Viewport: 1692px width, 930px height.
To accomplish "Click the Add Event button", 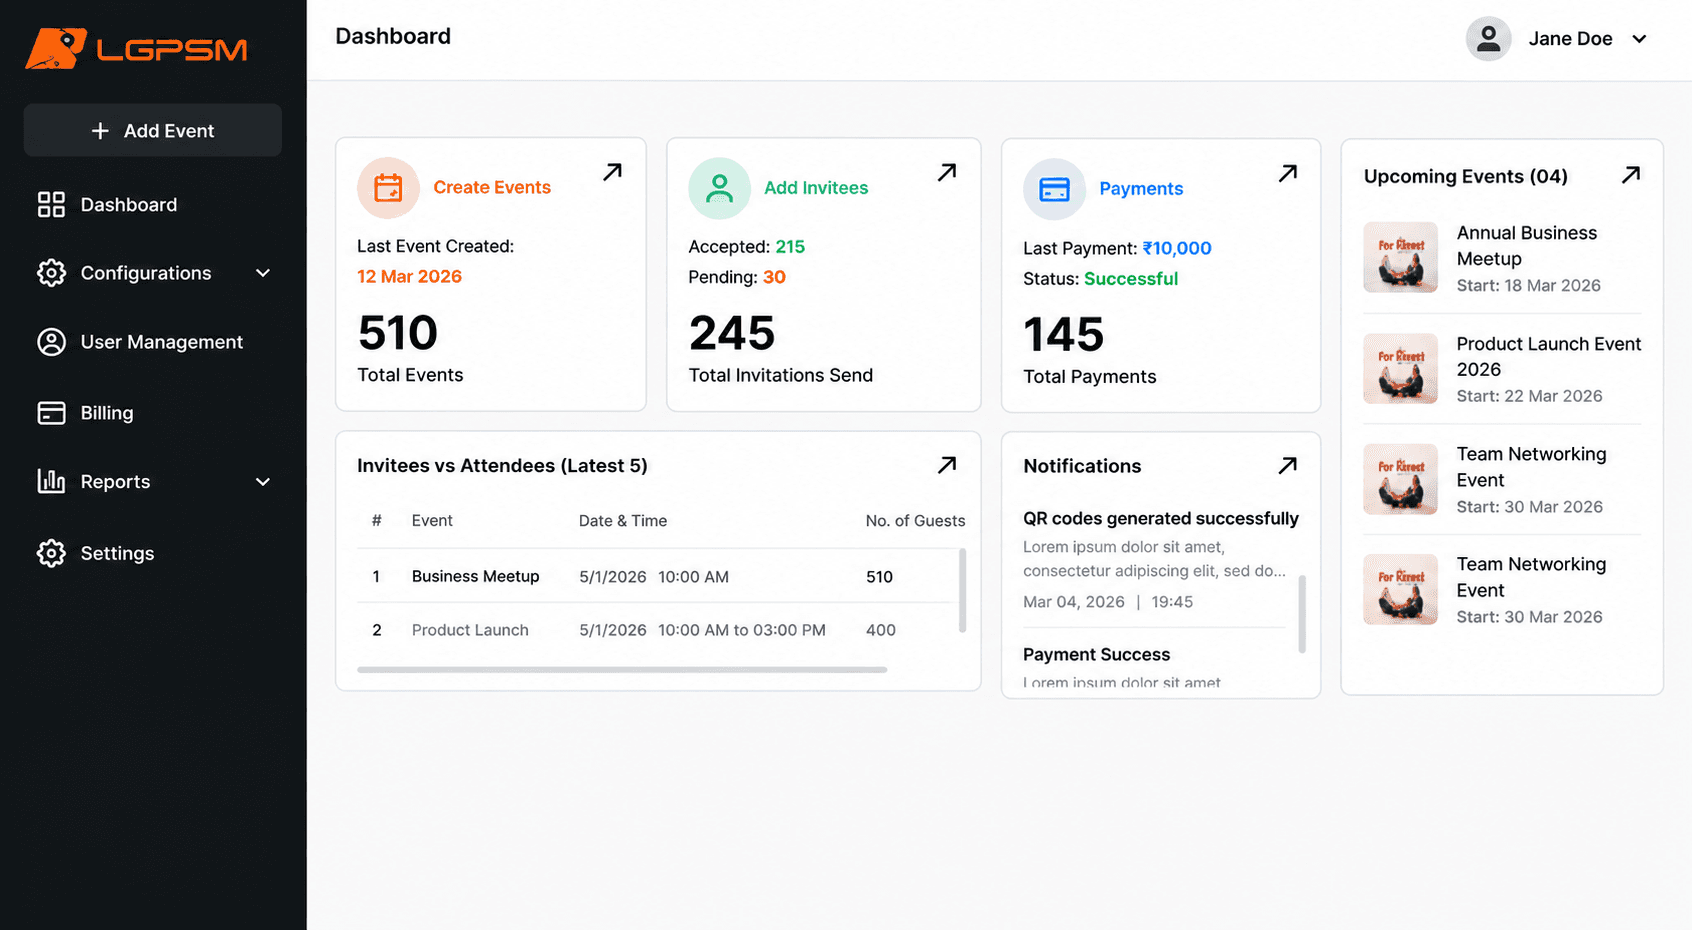I will point(153,130).
